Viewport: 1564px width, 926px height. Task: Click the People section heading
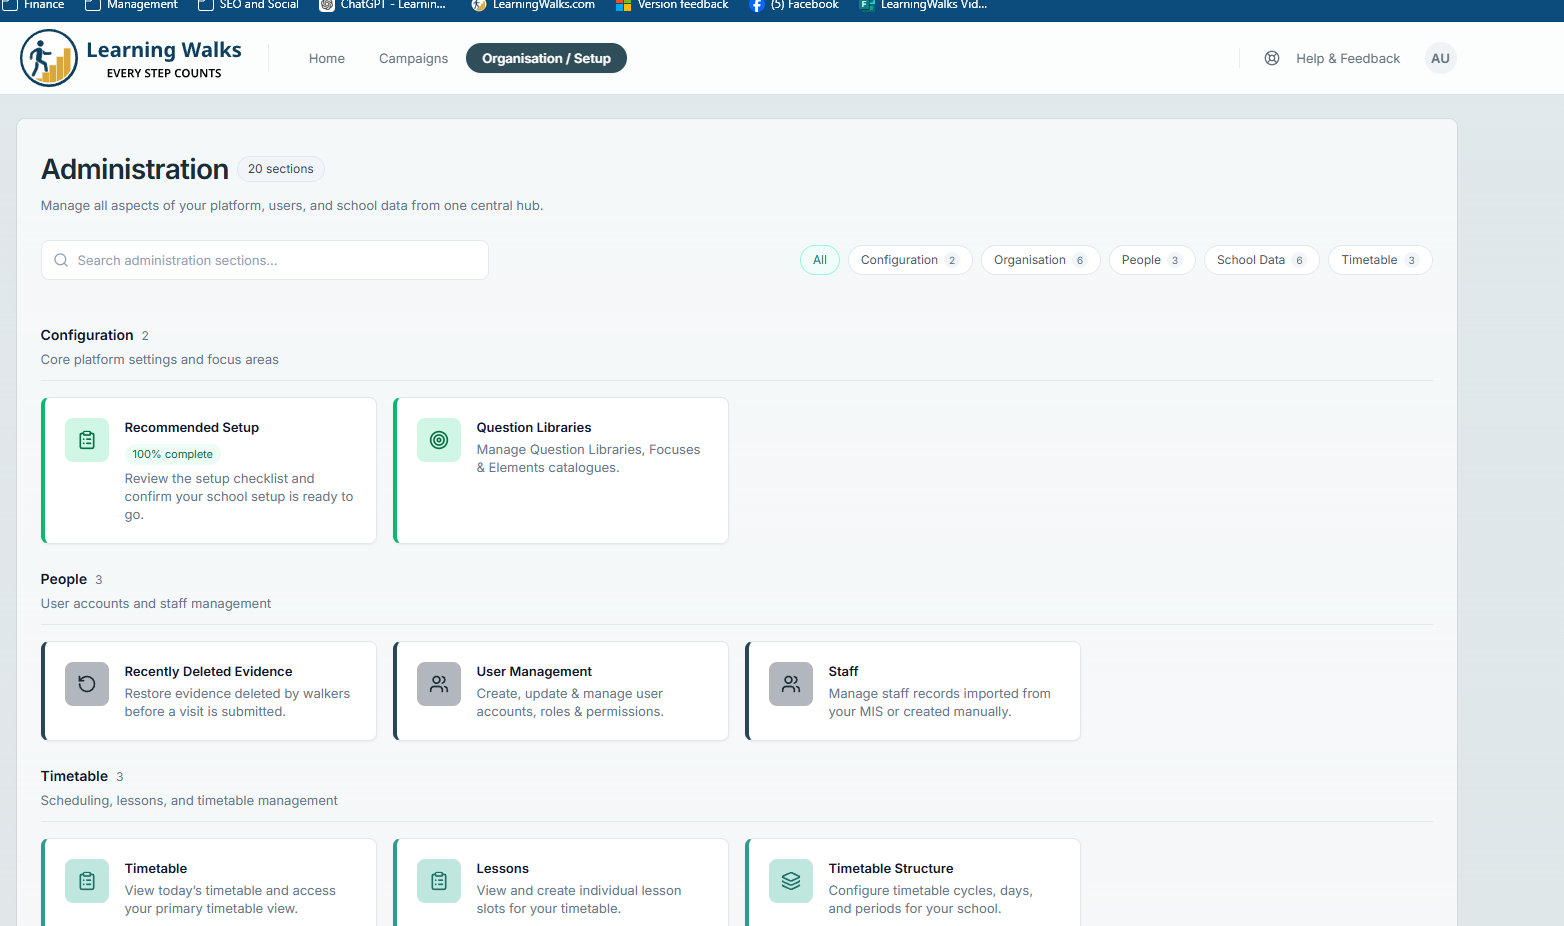[x=64, y=579]
